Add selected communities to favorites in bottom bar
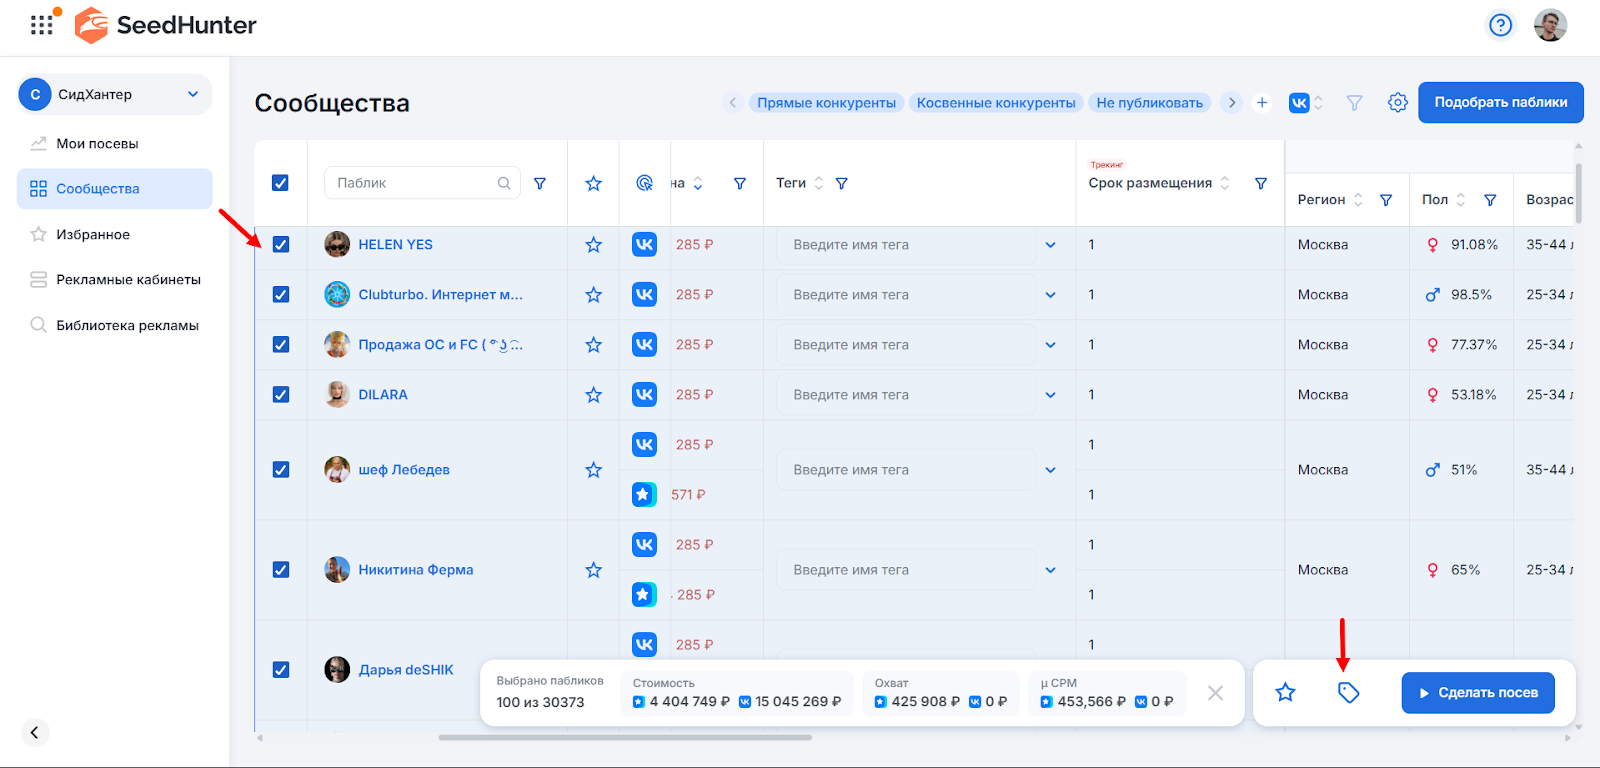The image size is (1600, 768). [x=1285, y=692]
